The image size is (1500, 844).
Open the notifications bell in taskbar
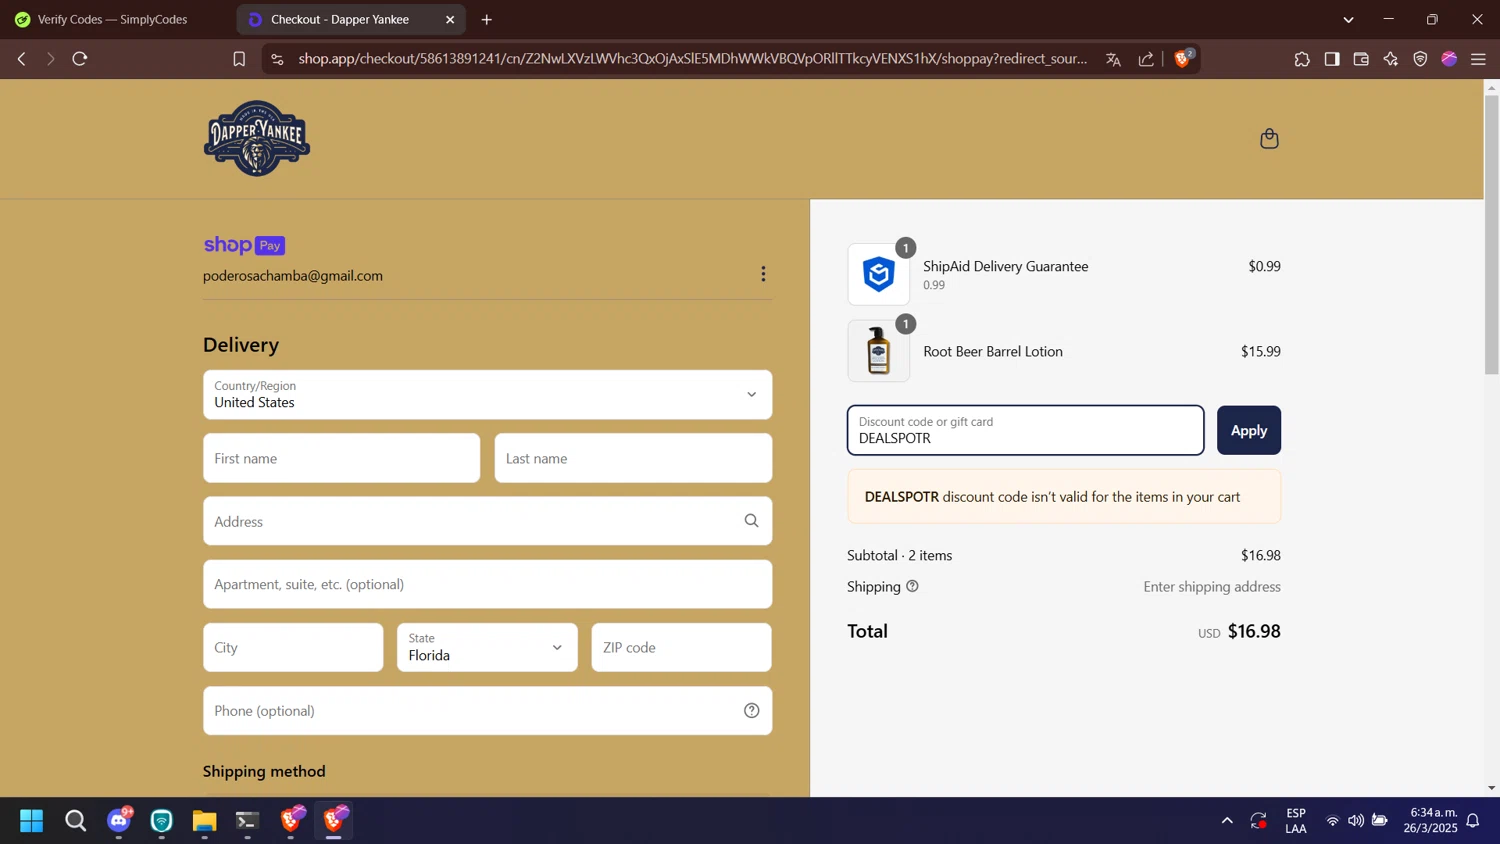pos(1473,821)
